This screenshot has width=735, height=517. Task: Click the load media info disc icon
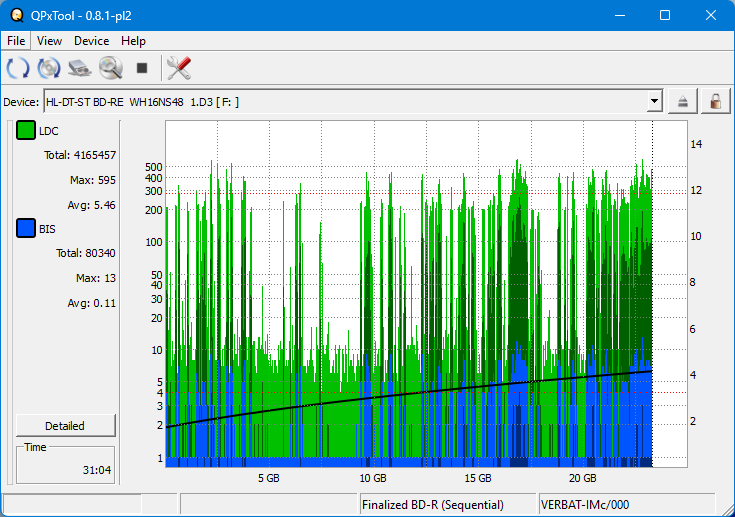49,68
